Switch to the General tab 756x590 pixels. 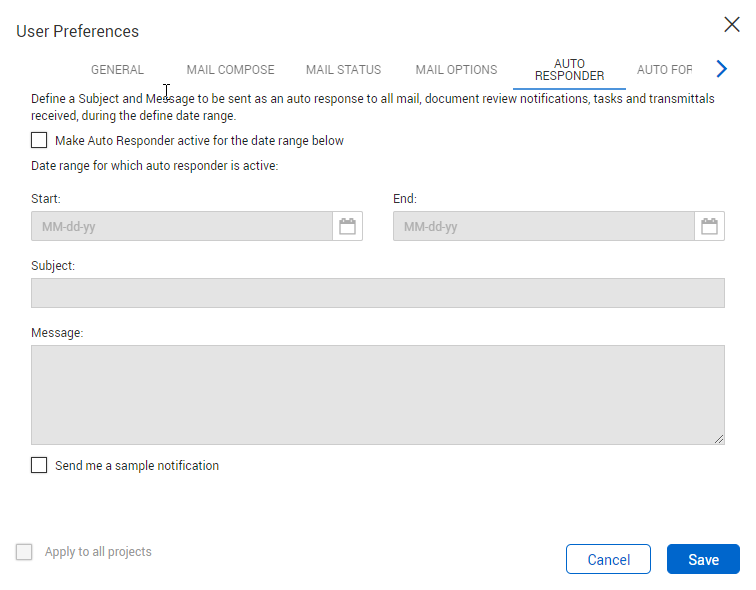(117, 70)
